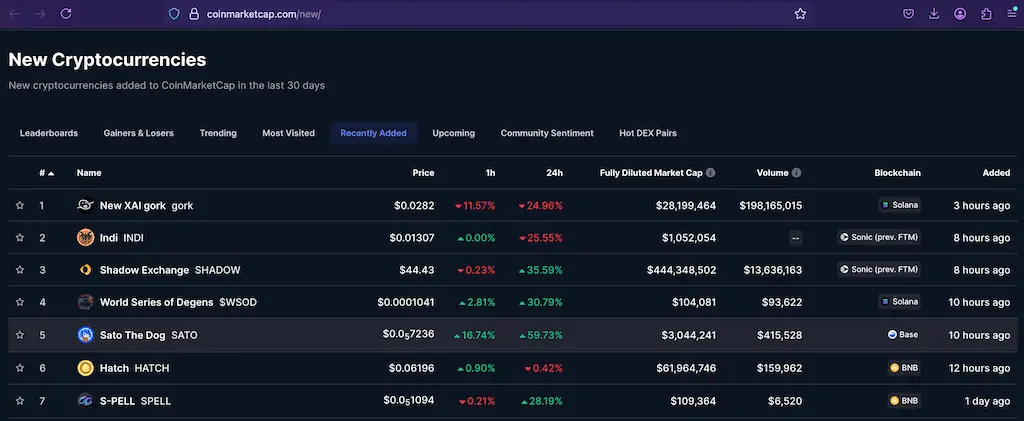Switch to Most Visited tab

(x=289, y=133)
